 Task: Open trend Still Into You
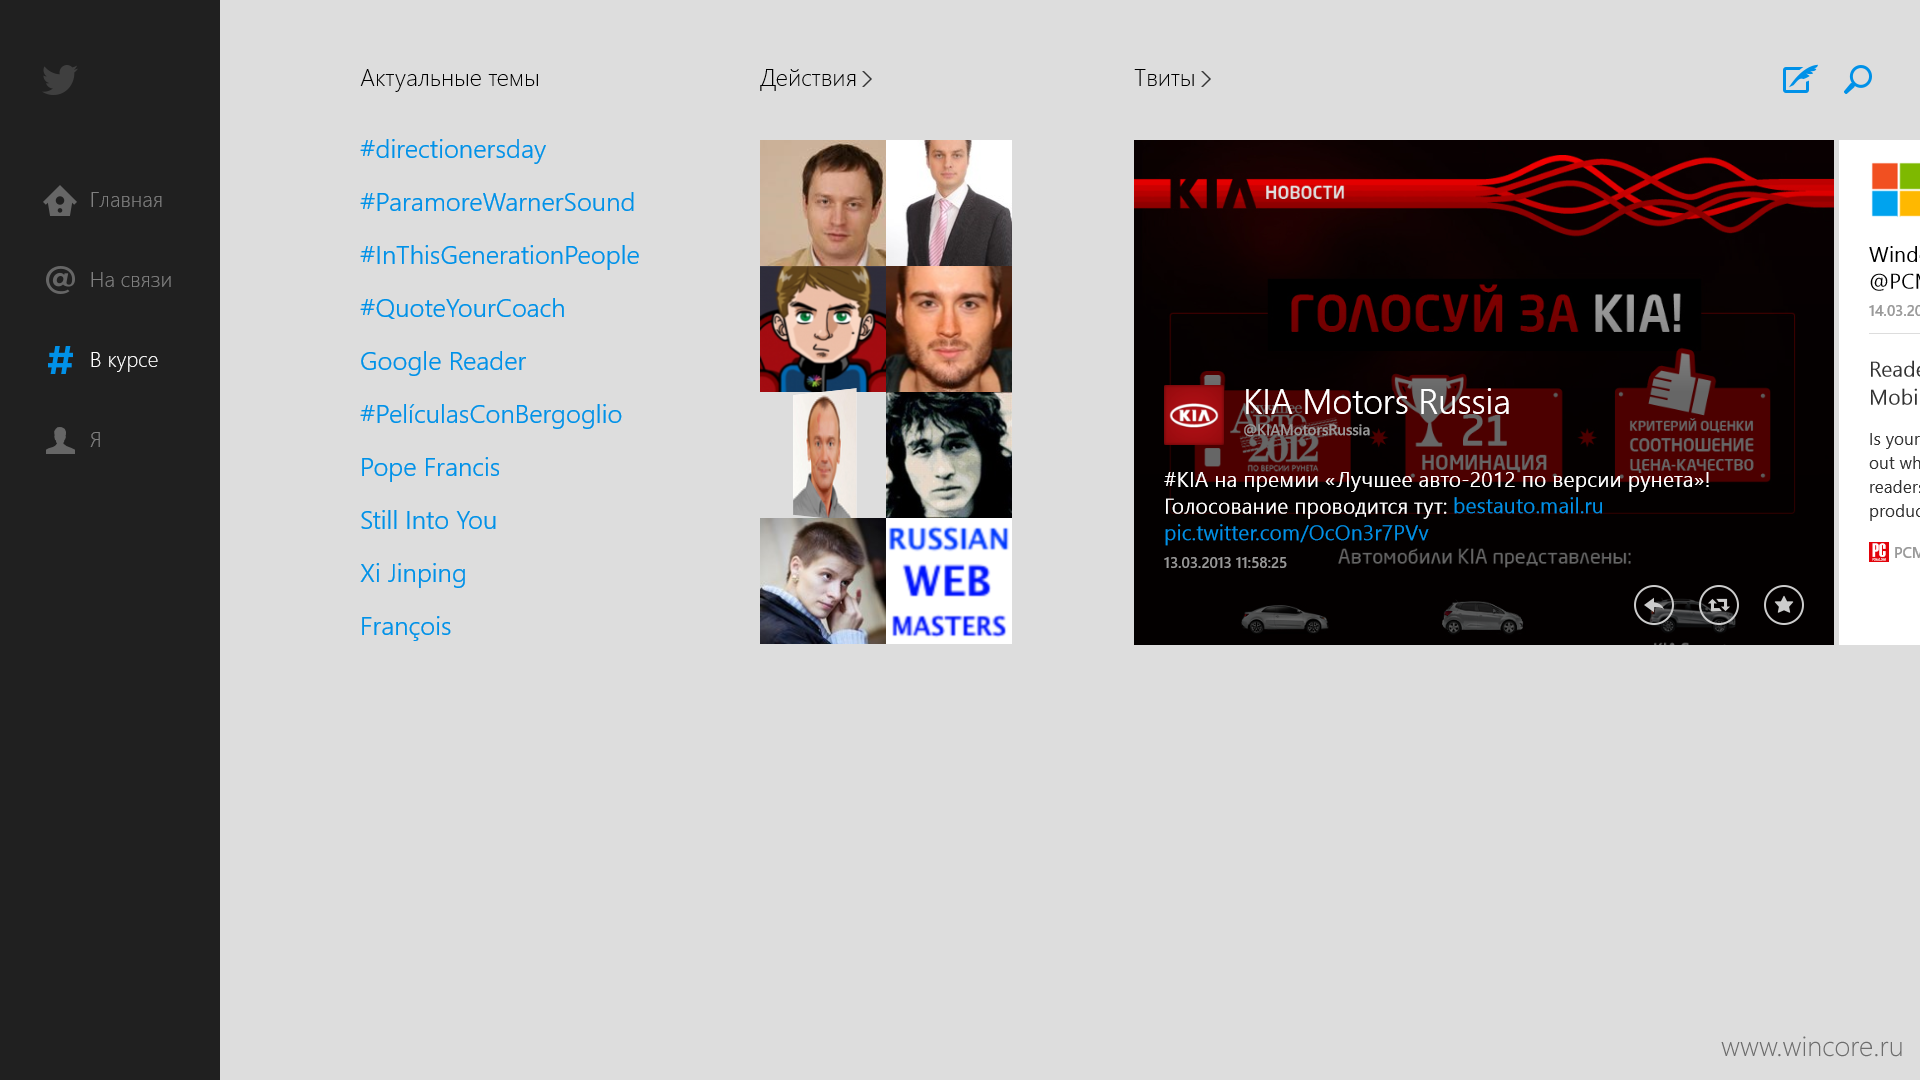coord(428,520)
